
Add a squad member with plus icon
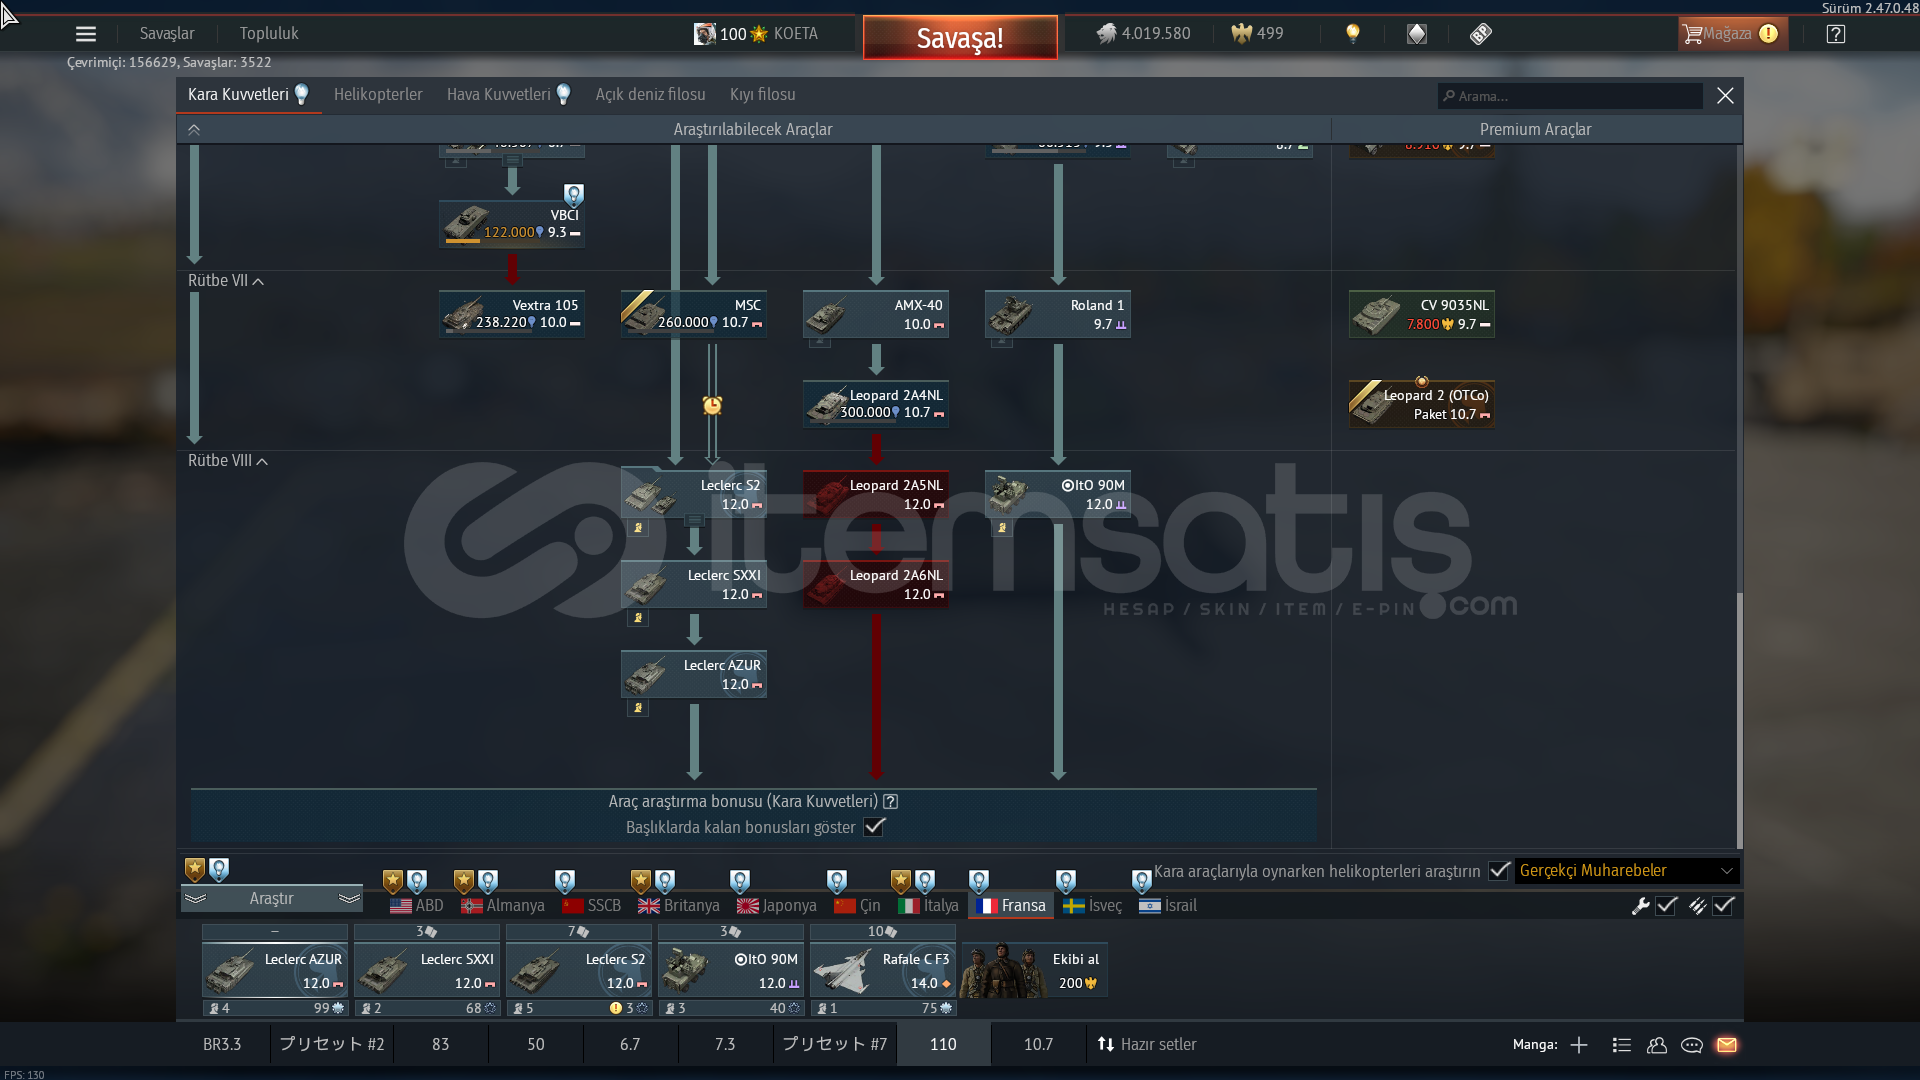pos(1579,1045)
